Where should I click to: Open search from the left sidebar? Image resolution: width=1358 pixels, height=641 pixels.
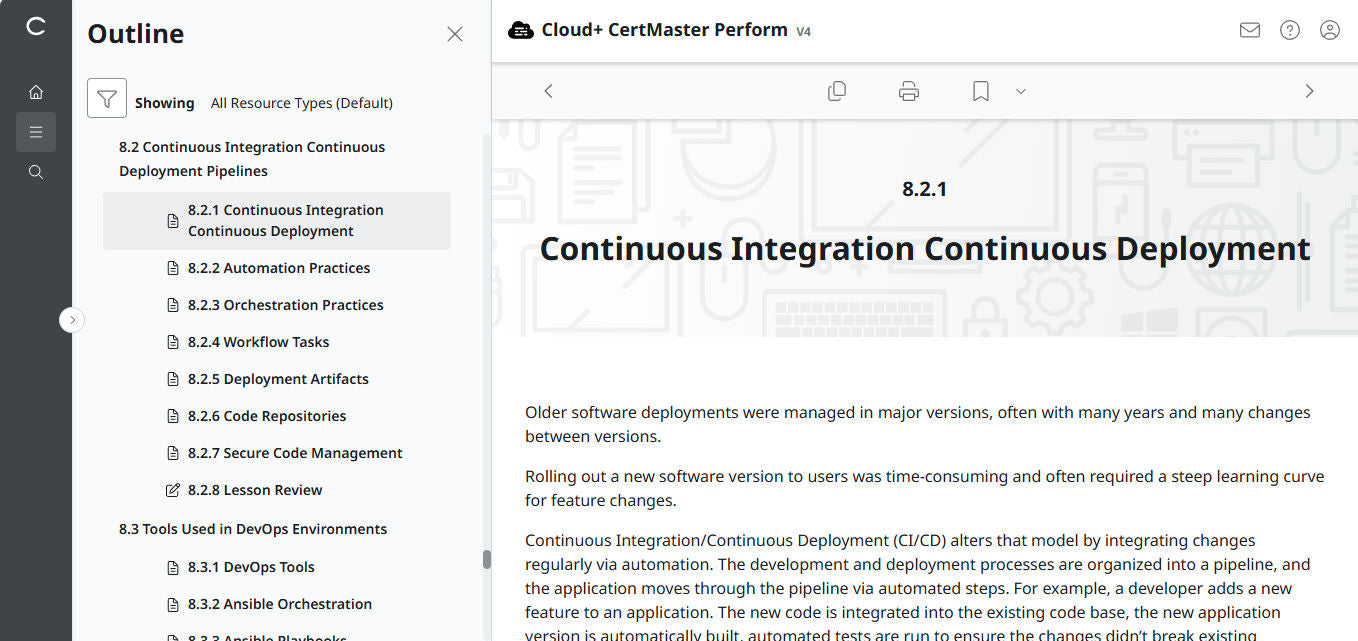[x=36, y=171]
